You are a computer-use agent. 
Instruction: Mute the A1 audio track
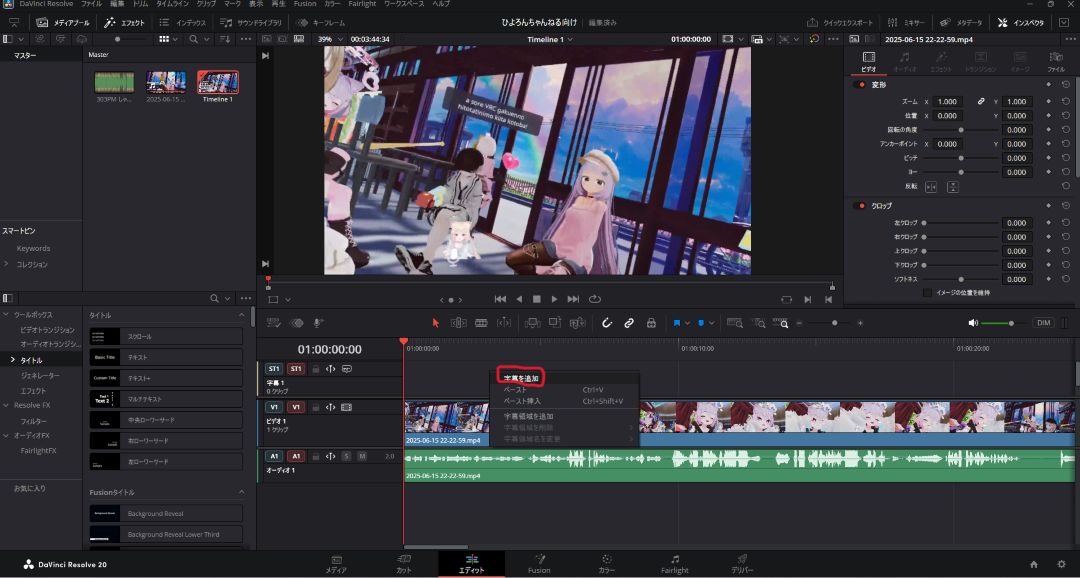pos(362,456)
